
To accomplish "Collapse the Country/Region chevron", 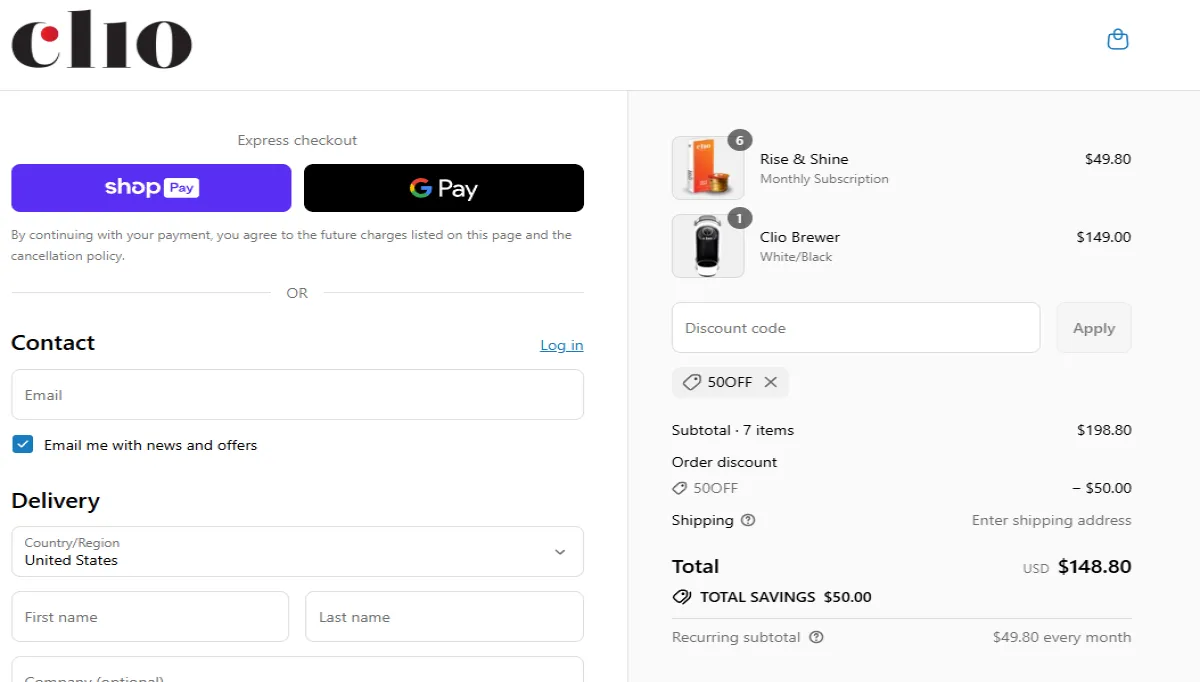I will click(x=560, y=551).
